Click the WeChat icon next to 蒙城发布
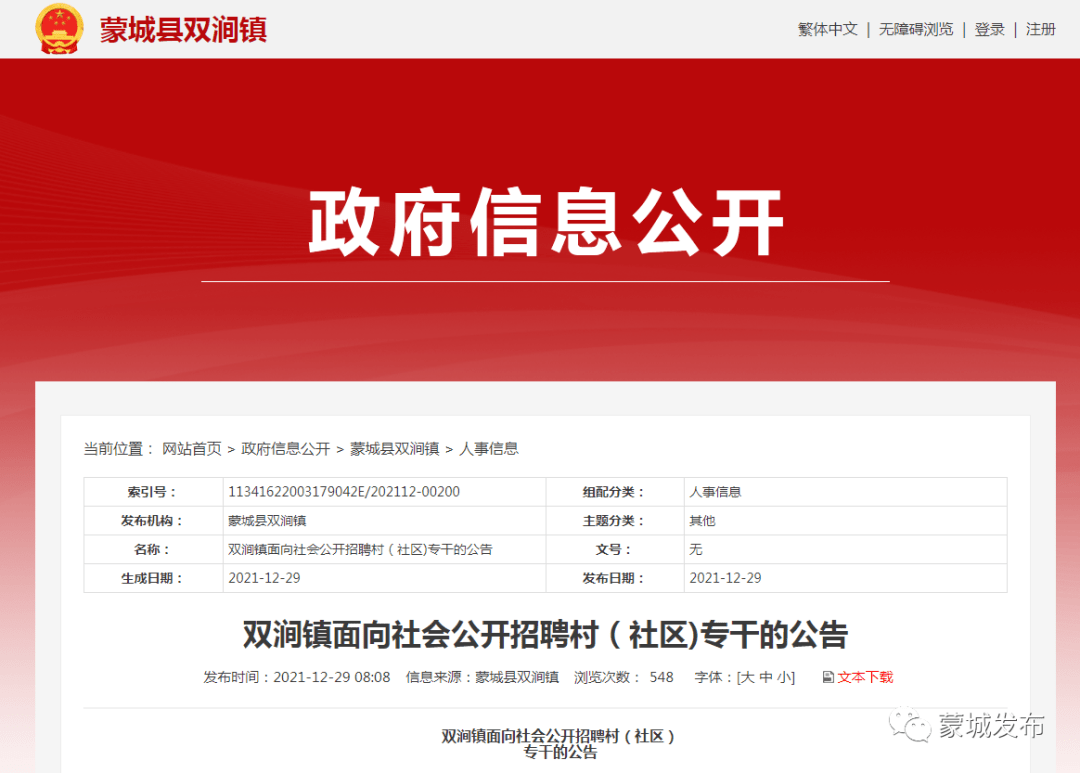 point(910,726)
